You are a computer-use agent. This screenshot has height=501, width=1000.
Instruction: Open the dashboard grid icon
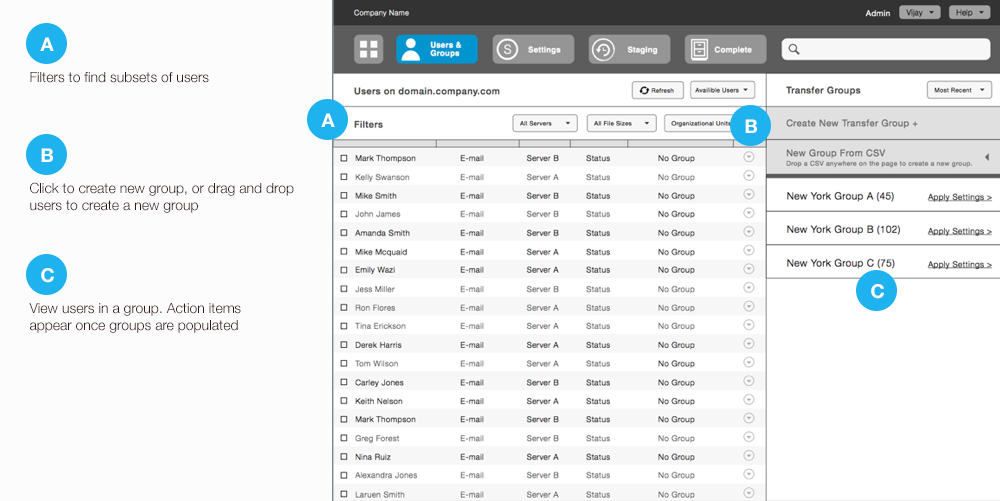click(x=369, y=49)
